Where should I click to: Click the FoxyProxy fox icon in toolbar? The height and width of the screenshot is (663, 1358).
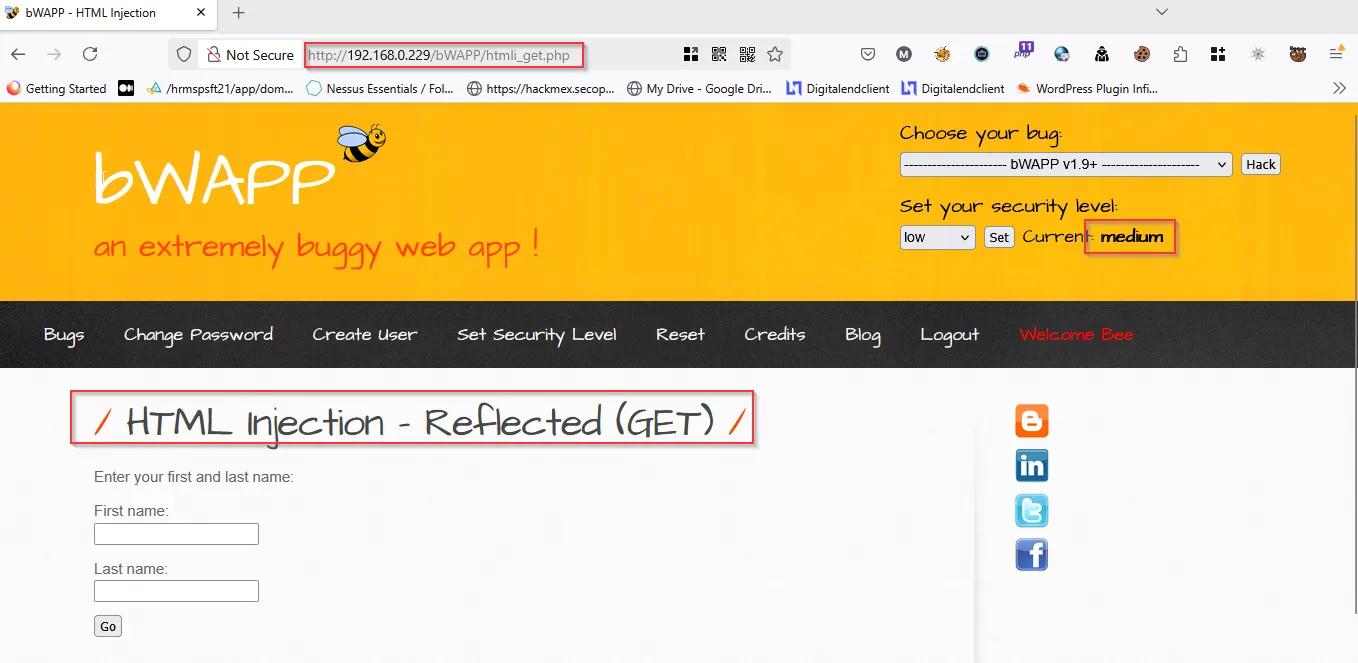940,54
